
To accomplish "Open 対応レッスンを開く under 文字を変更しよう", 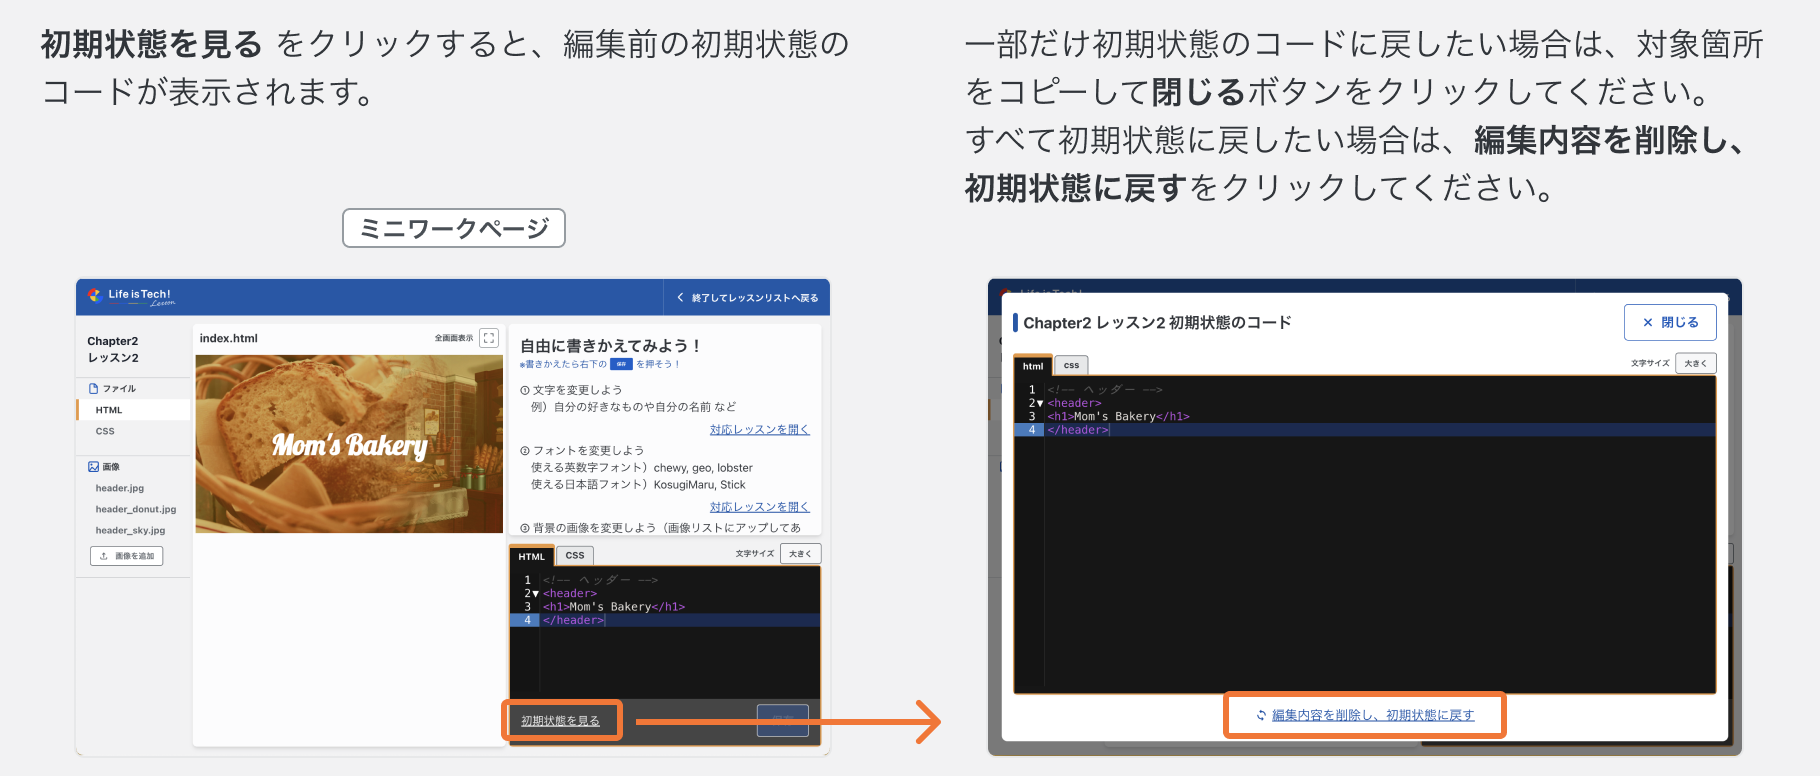I will point(760,429).
